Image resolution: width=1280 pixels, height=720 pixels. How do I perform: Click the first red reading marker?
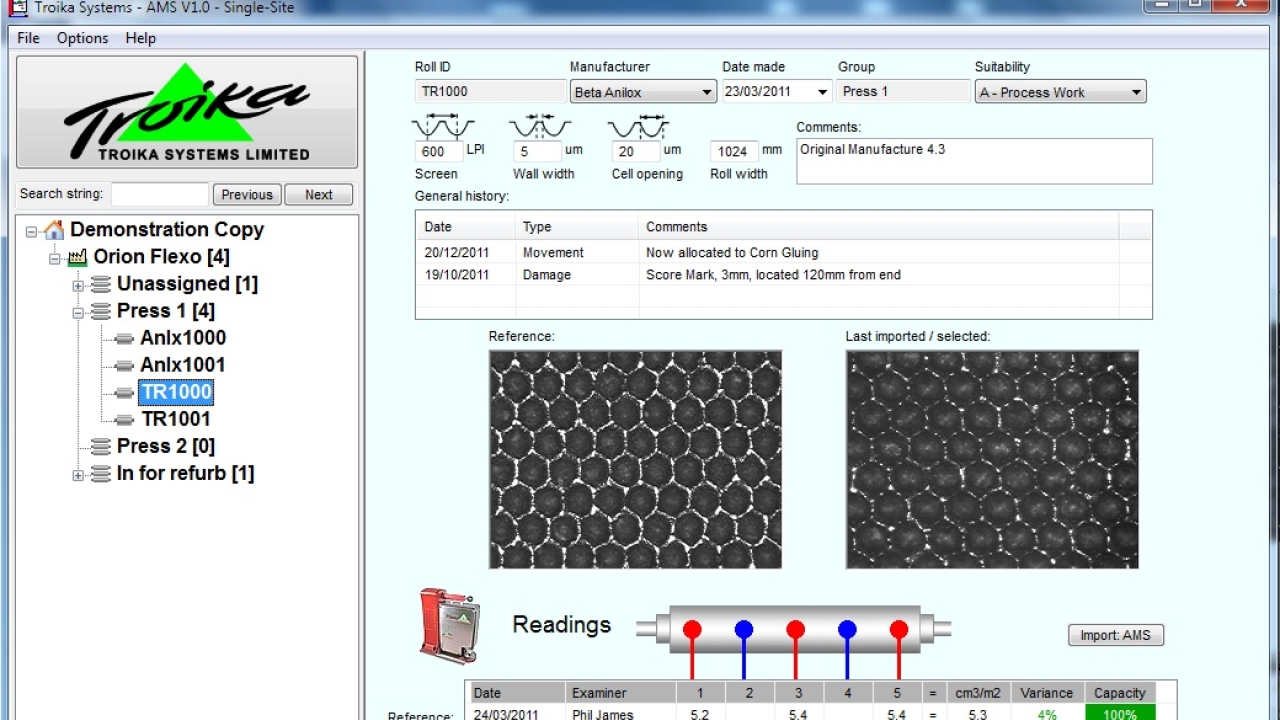click(692, 629)
